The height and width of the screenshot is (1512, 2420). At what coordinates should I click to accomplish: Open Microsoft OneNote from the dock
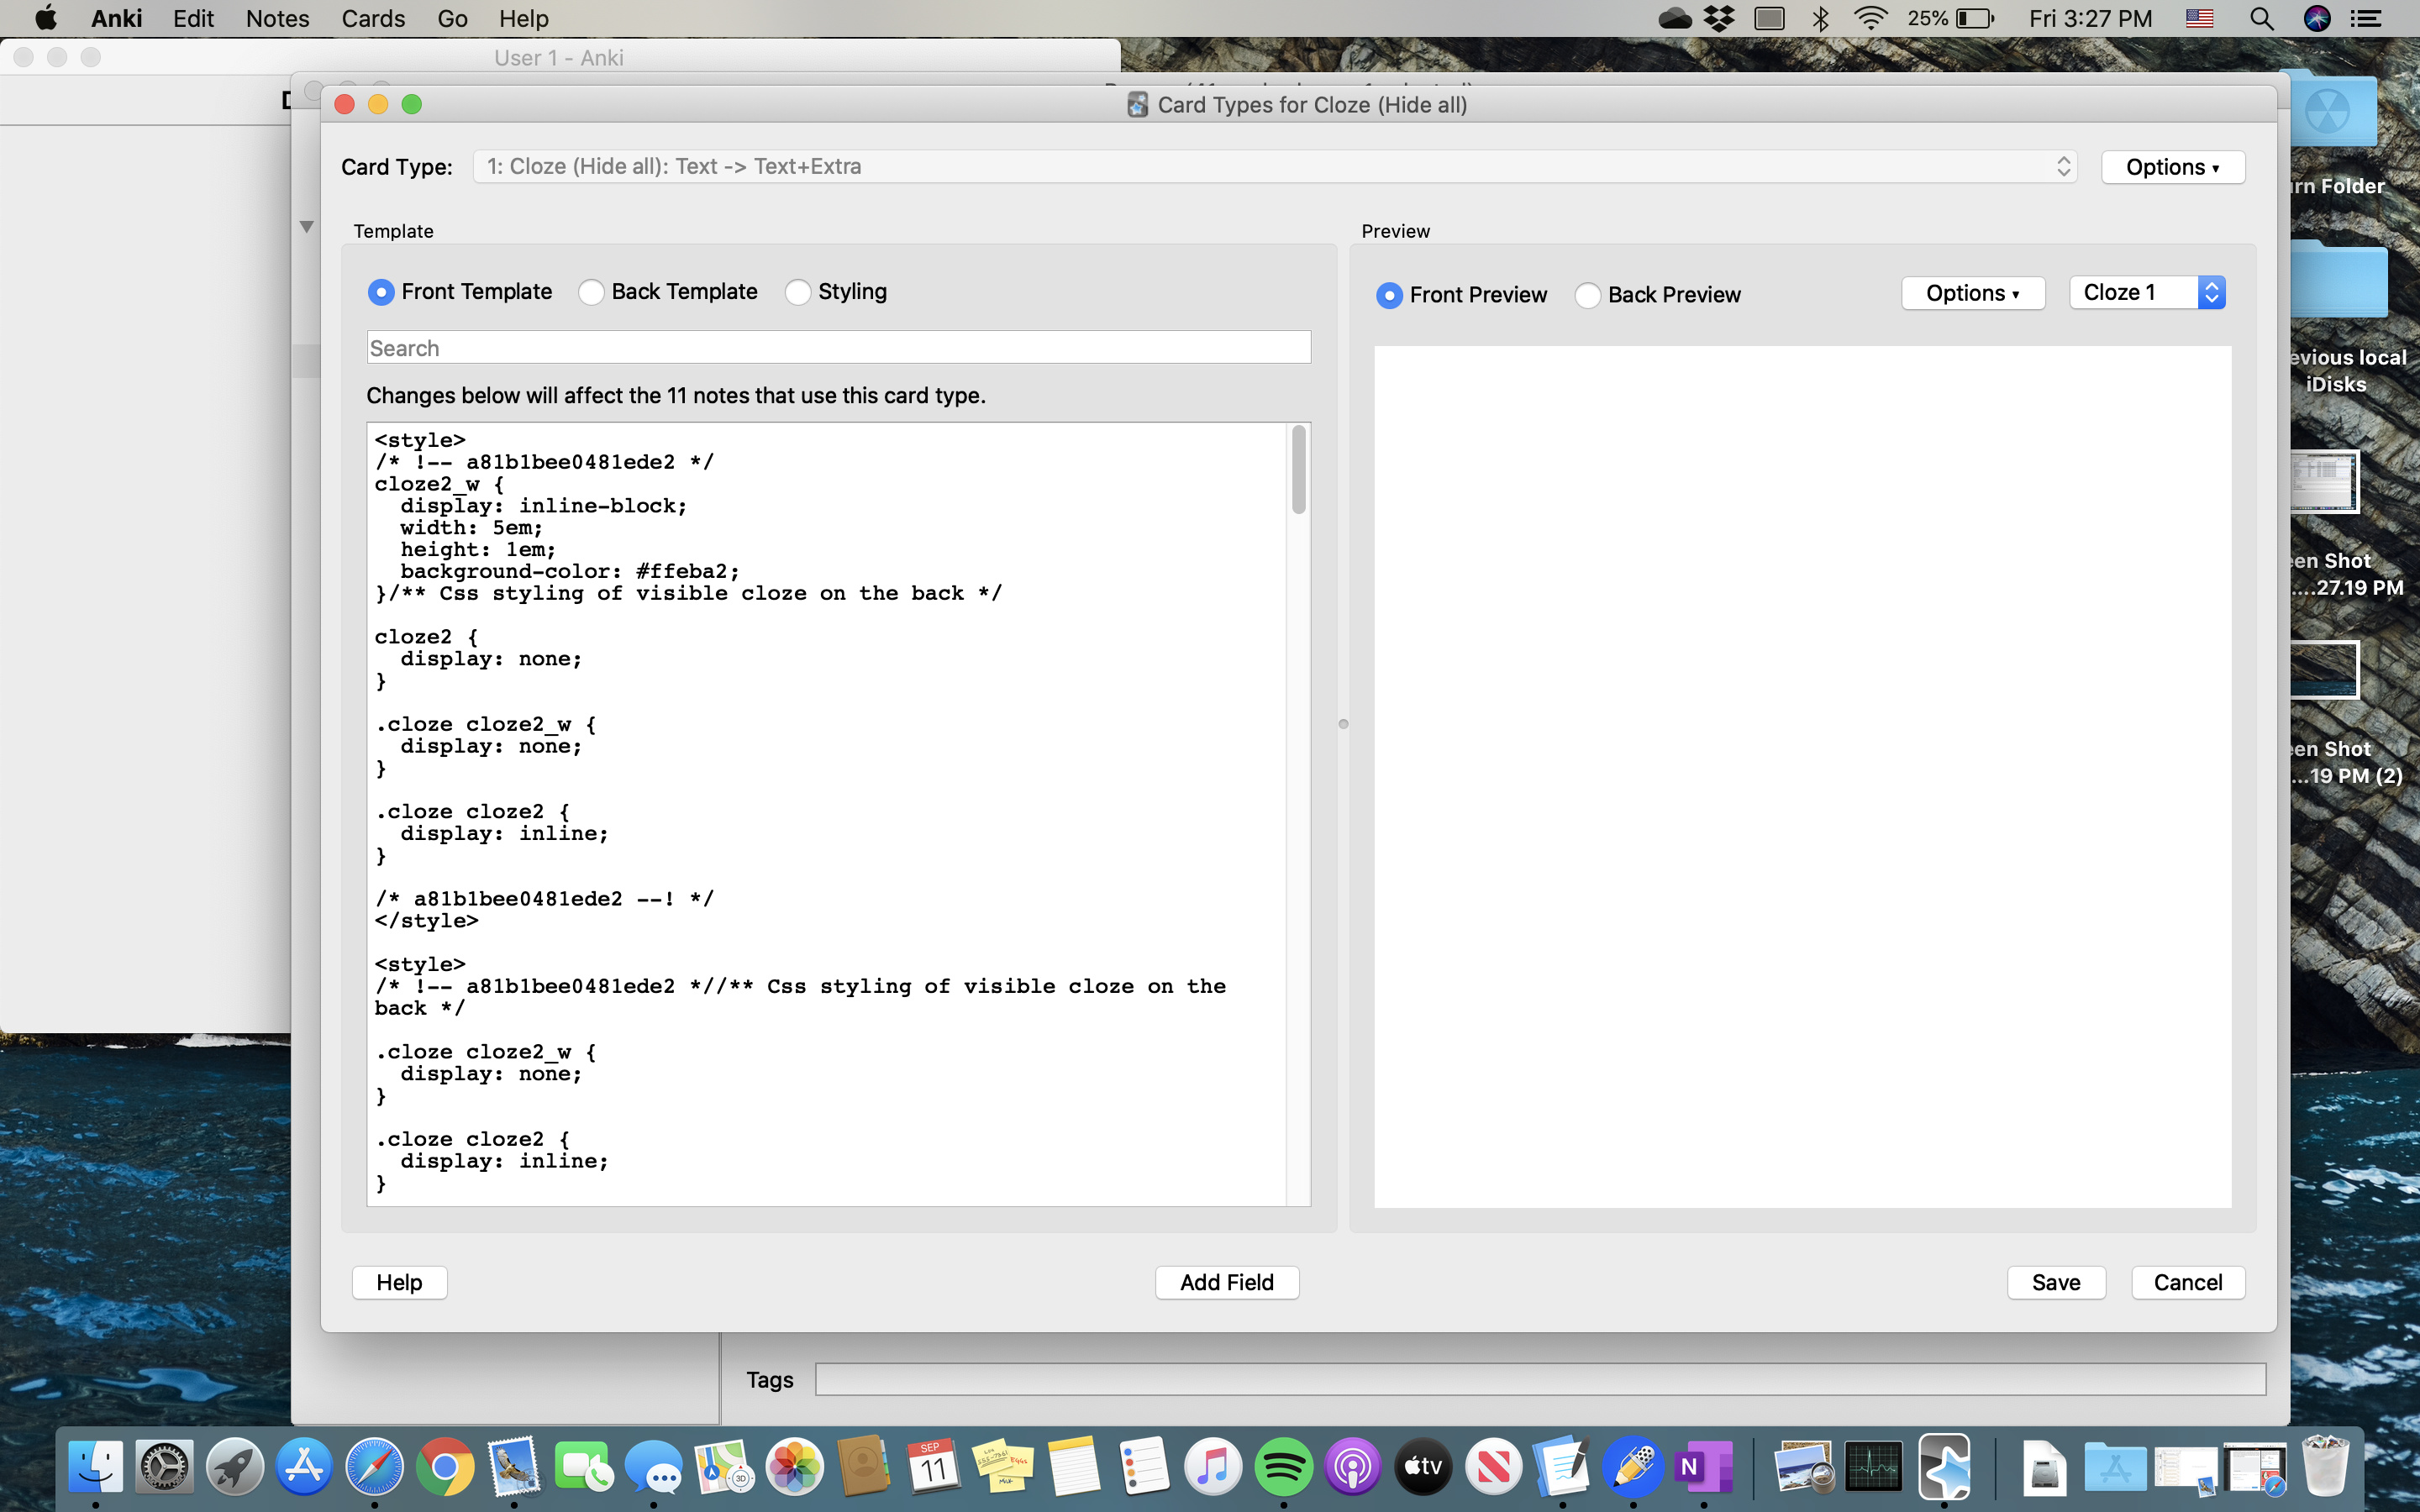(1703, 1467)
